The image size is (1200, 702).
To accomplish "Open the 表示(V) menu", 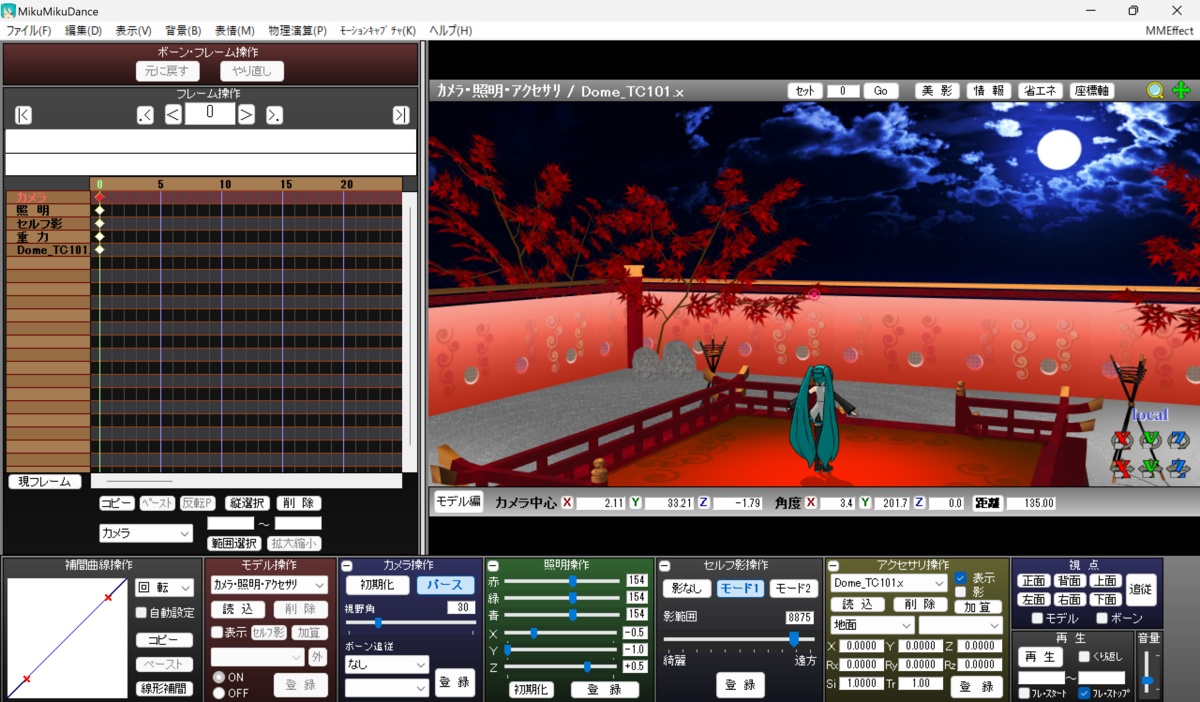I will click(x=133, y=31).
